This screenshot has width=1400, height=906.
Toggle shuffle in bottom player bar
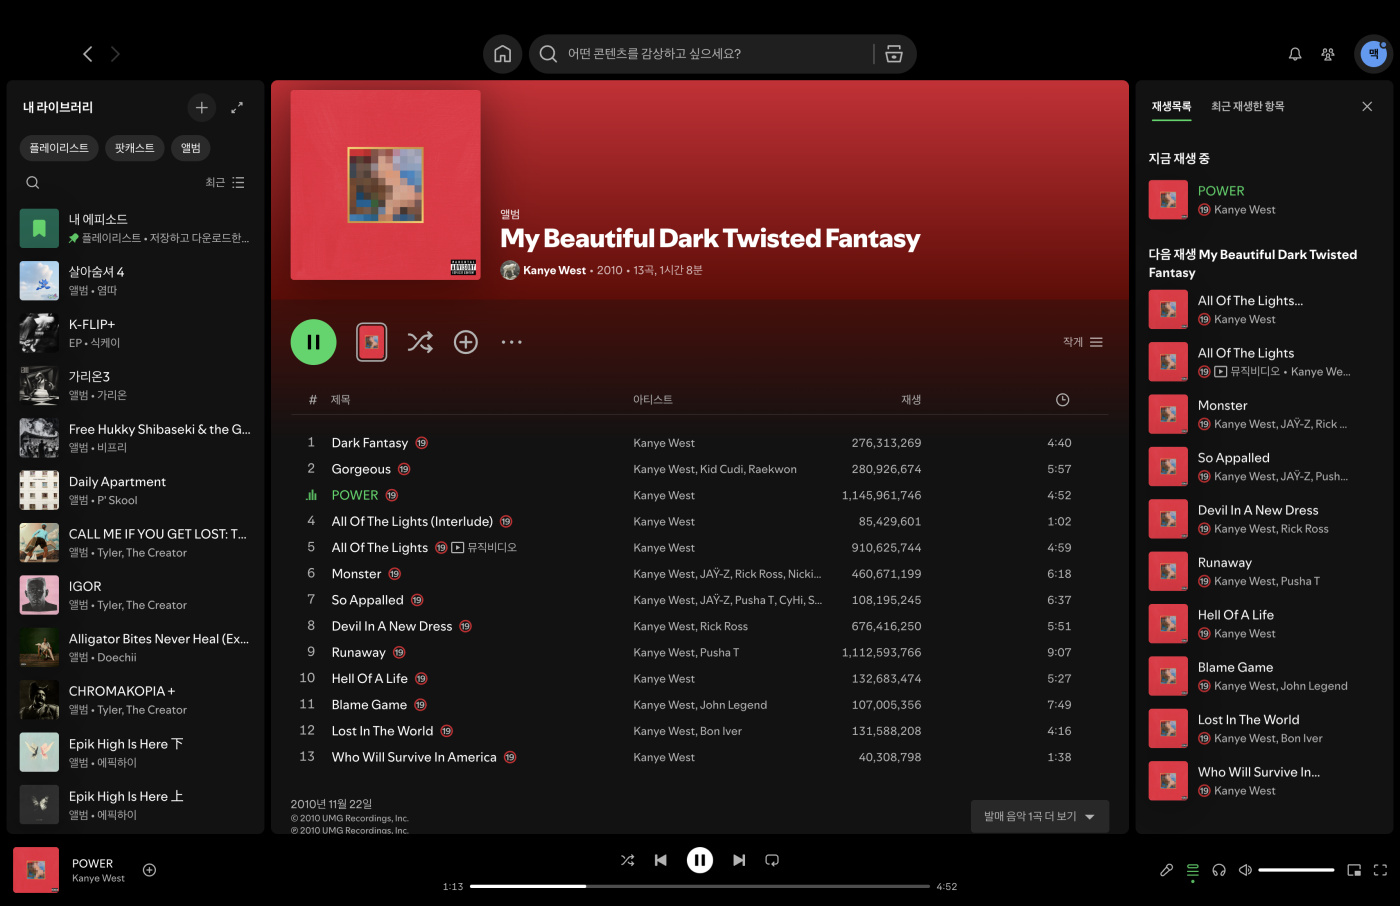point(627,860)
